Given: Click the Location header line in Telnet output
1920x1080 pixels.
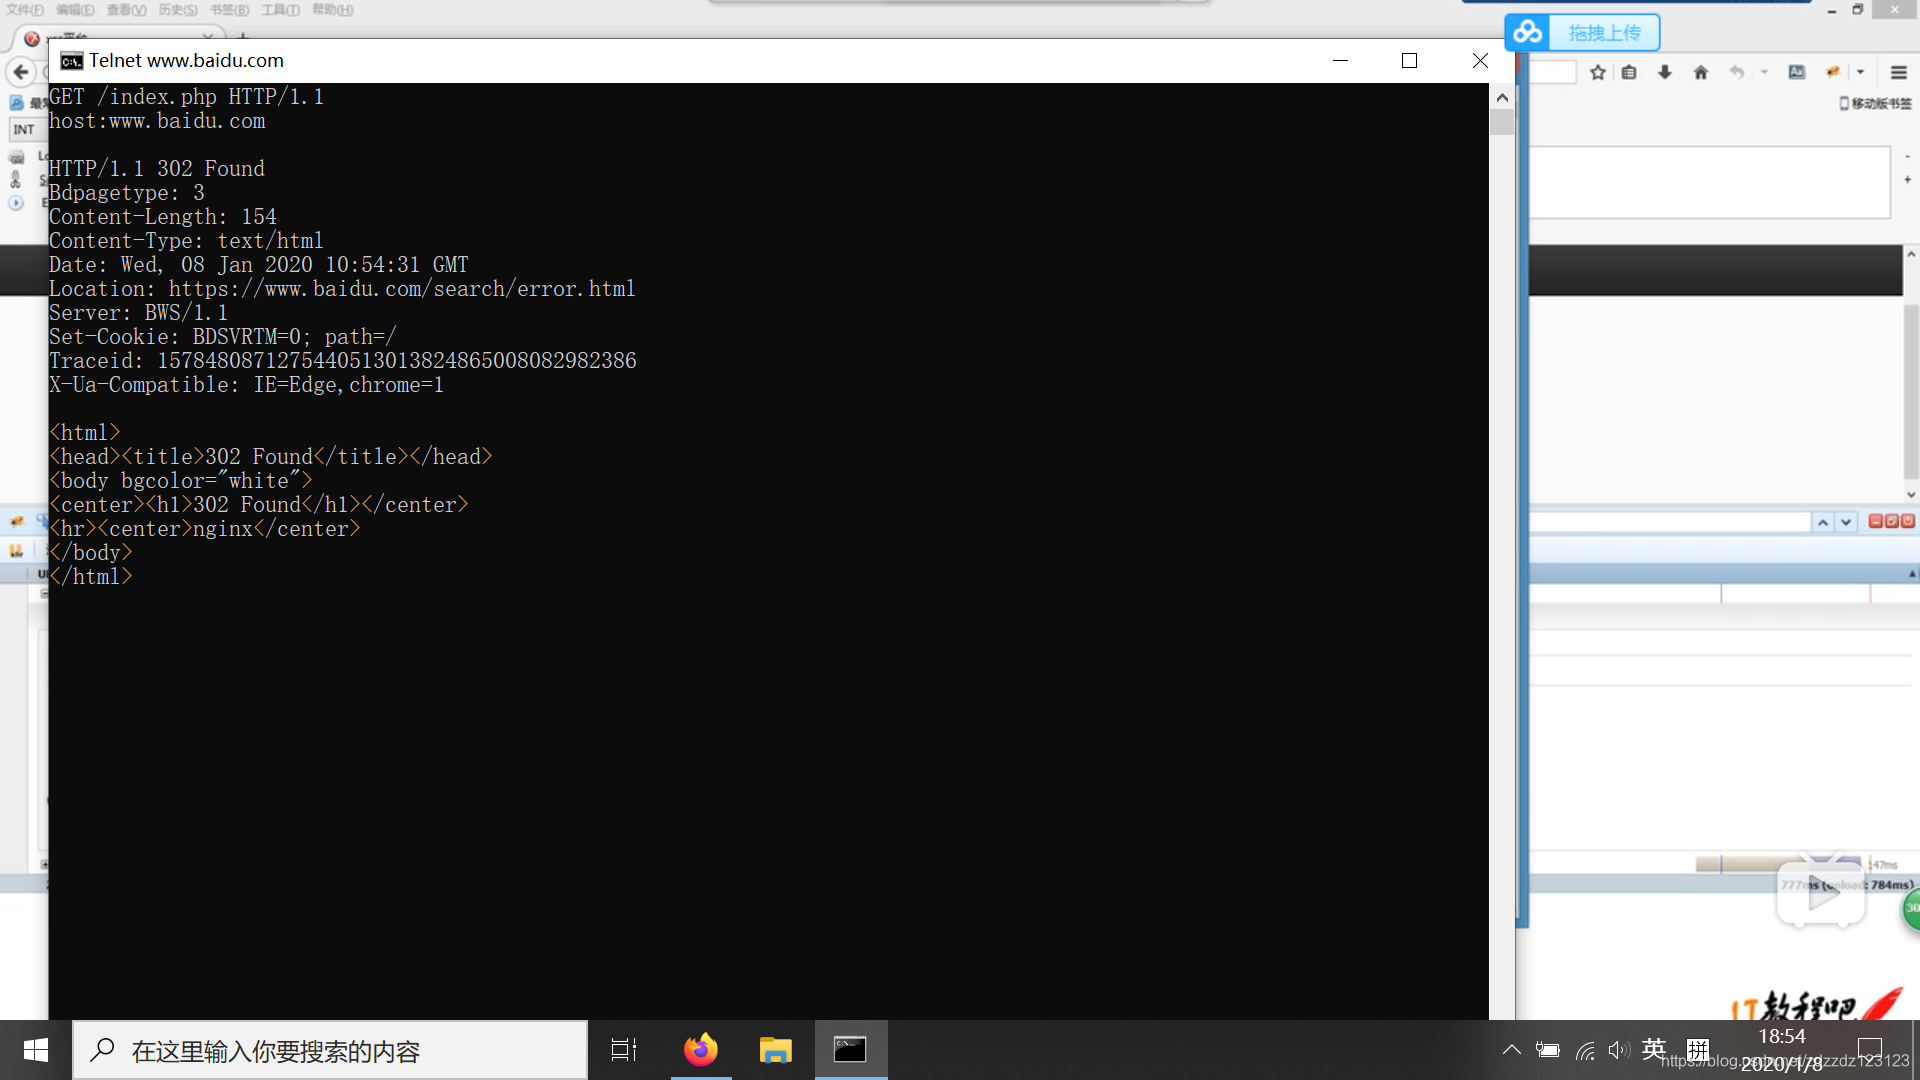Looking at the screenshot, I should [342, 289].
